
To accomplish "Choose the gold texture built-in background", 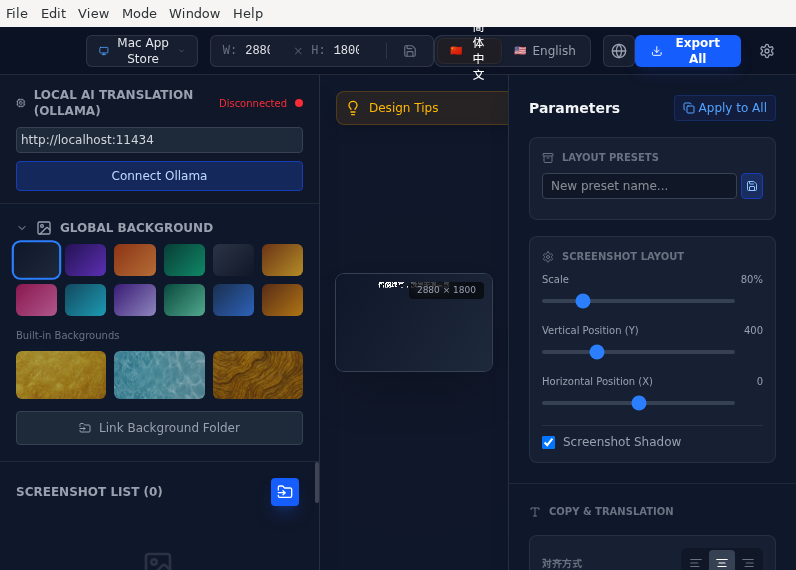I will 61,375.
